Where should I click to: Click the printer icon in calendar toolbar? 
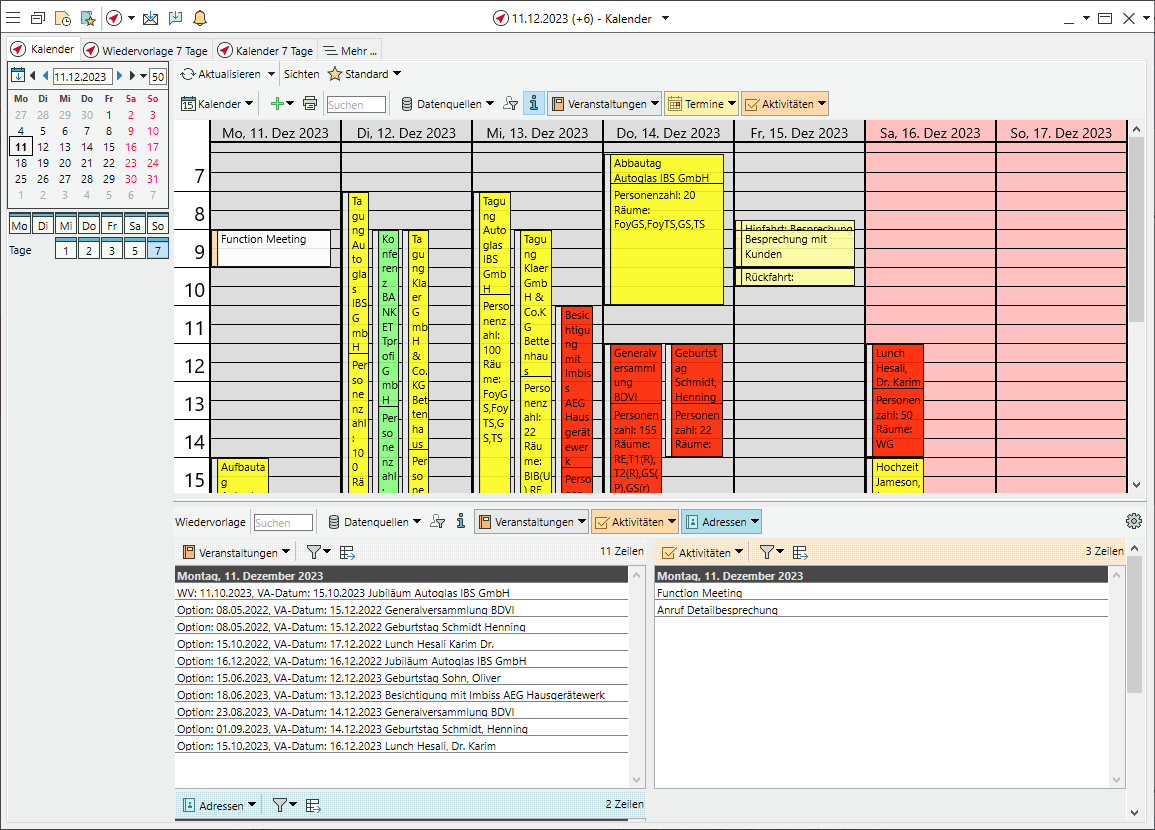(310, 104)
